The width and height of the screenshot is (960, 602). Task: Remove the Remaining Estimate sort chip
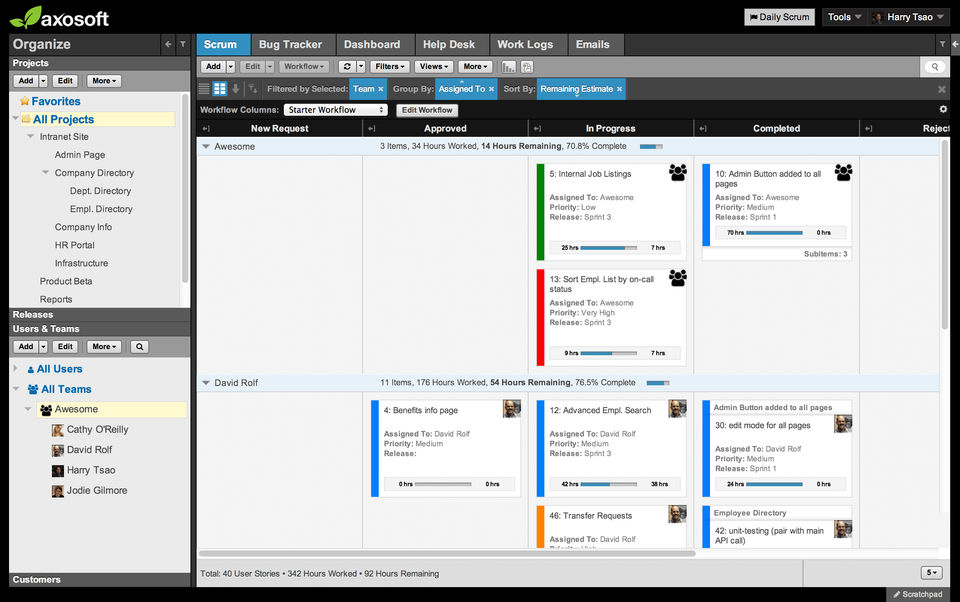pyautogui.click(x=620, y=89)
